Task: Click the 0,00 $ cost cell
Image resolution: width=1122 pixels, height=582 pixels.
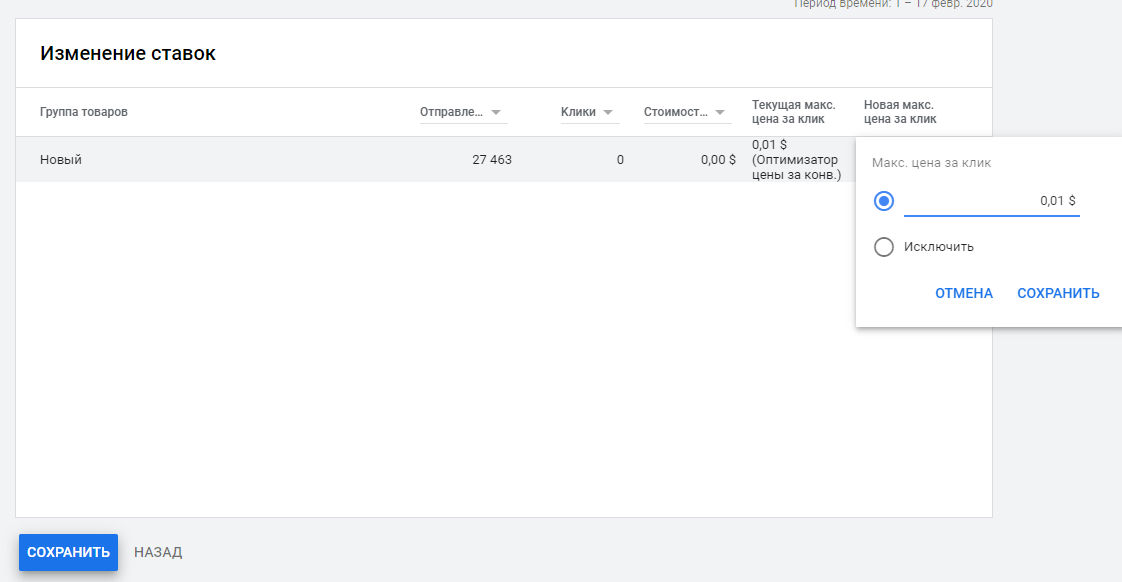Action: click(x=718, y=160)
